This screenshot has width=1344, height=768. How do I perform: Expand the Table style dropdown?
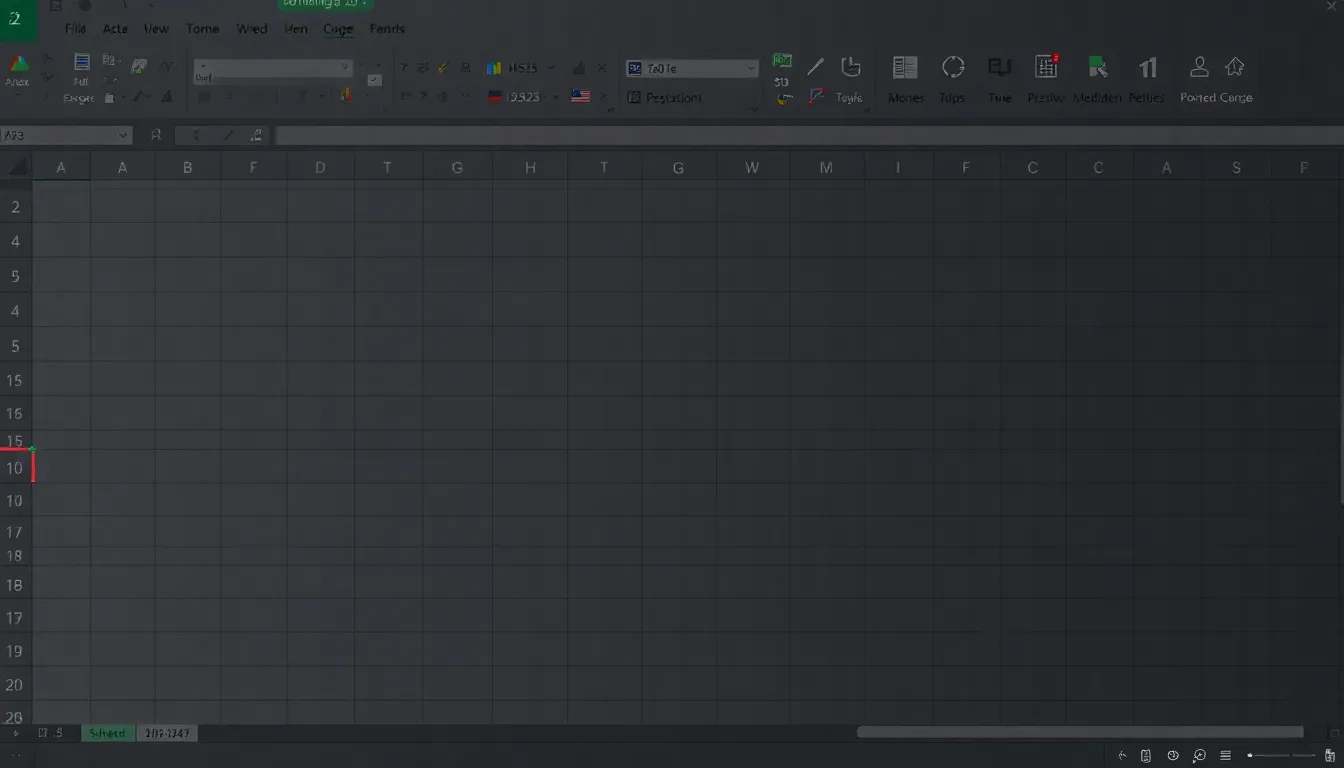click(751, 68)
